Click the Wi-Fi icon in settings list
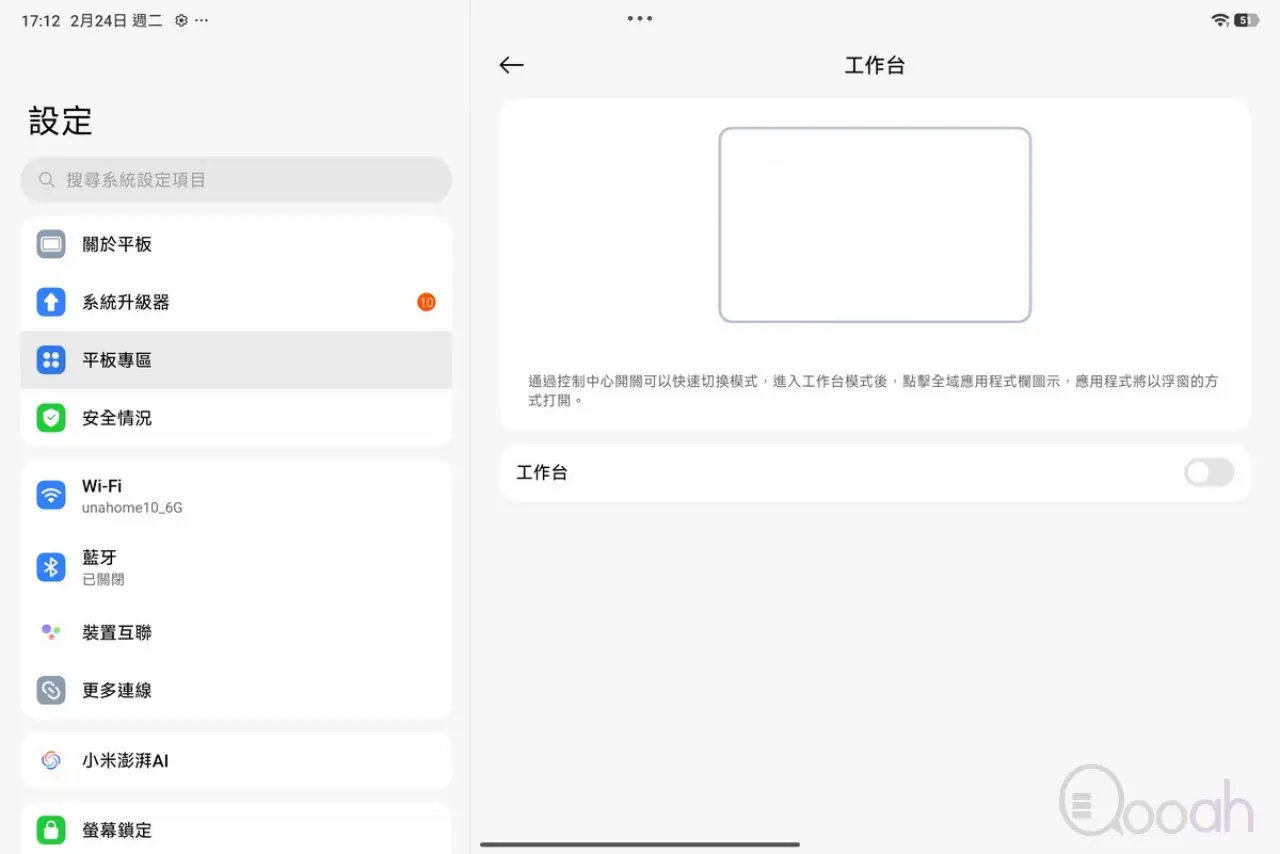1280x854 pixels. (51, 495)
